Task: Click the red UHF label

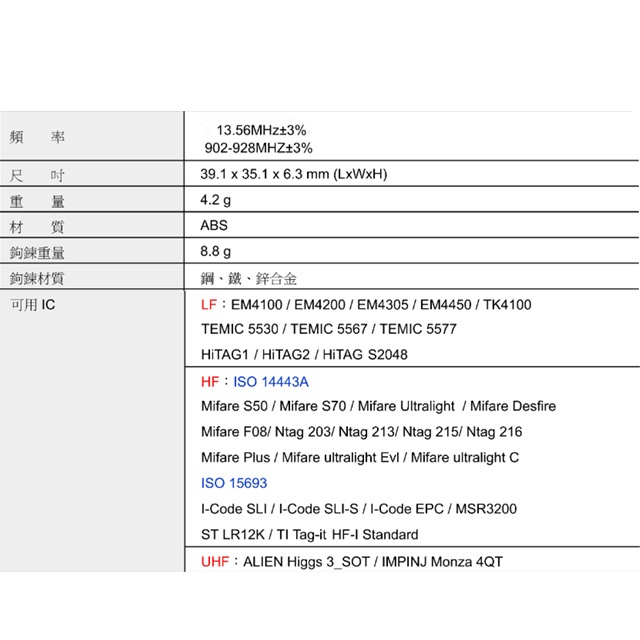Action: [x=215, y=562]
